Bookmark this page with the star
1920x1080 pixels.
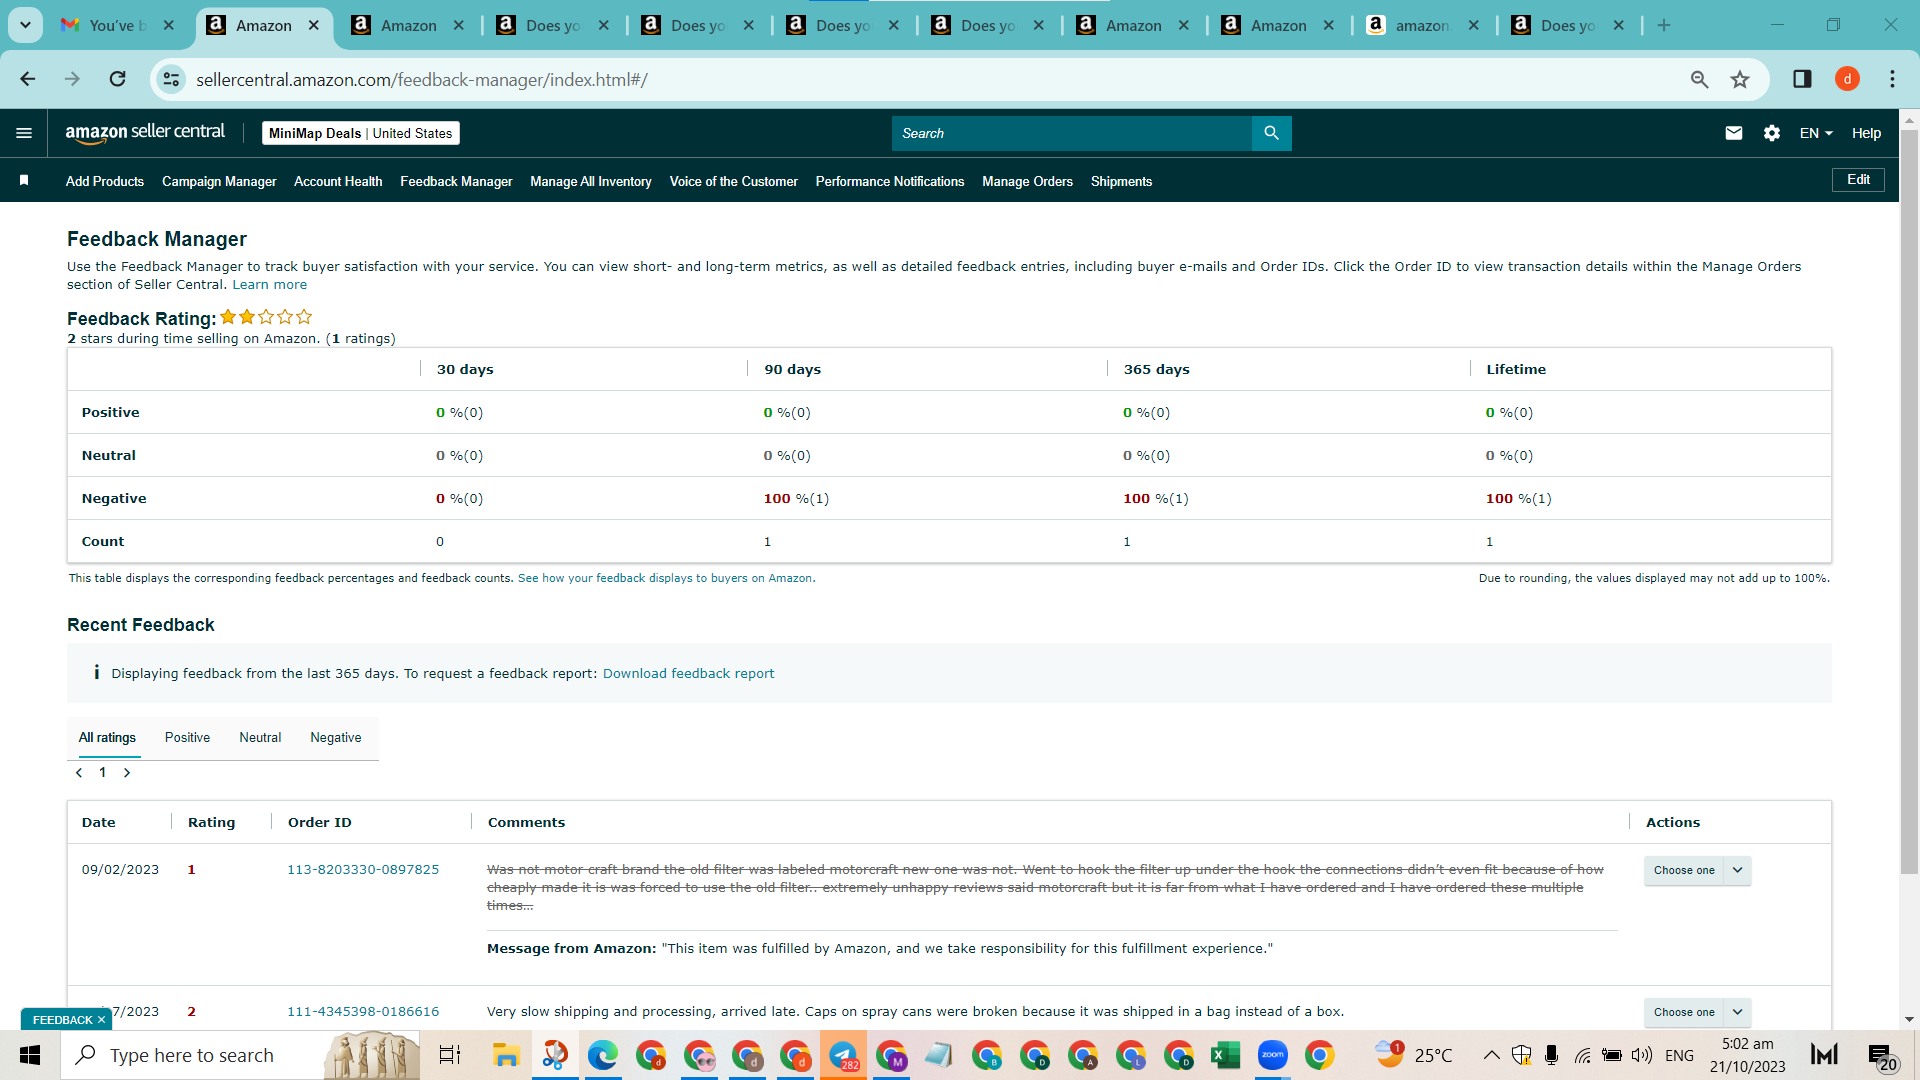pyautogui.click(x=1740, y=79)
